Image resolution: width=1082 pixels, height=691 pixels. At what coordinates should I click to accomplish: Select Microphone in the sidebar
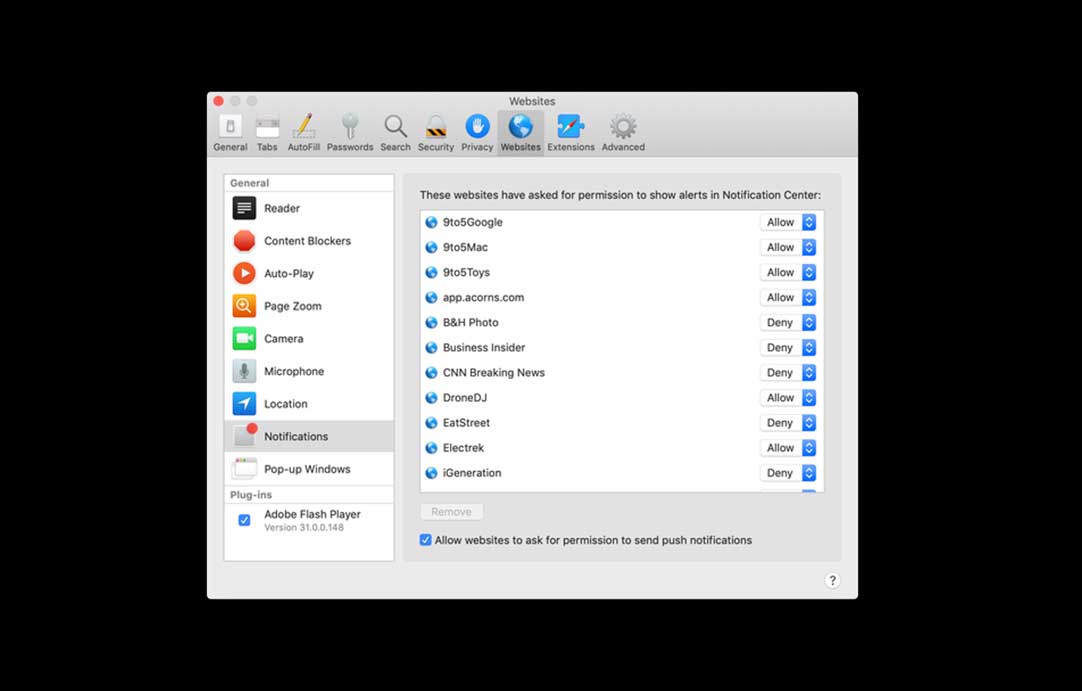point(309,371)
